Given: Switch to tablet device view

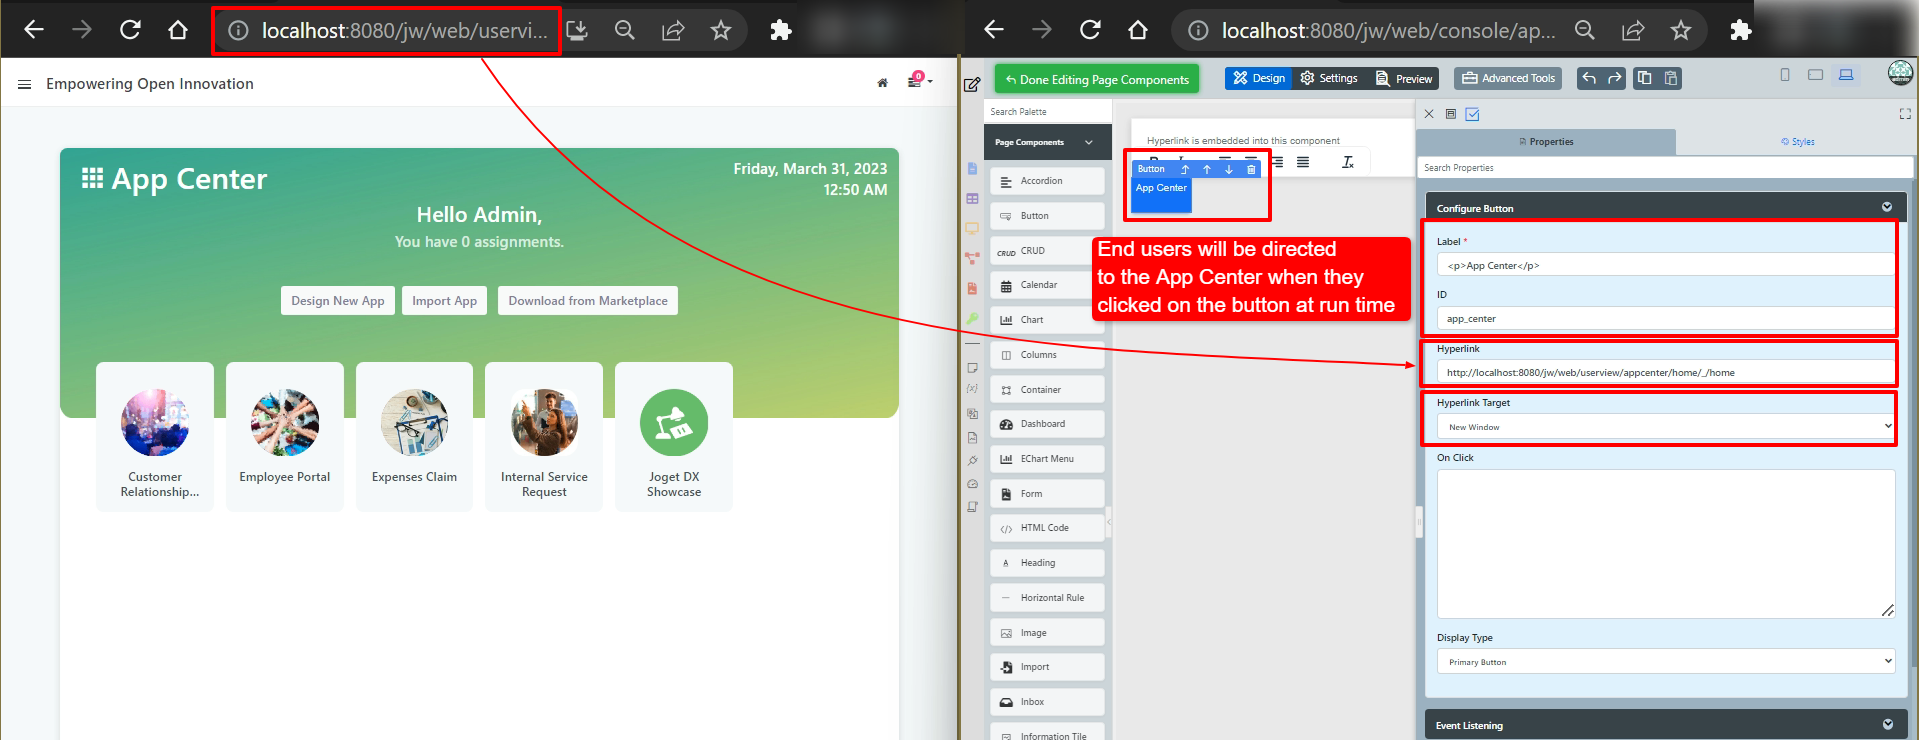Looking at the screenshot, I should click(1816, 75).
